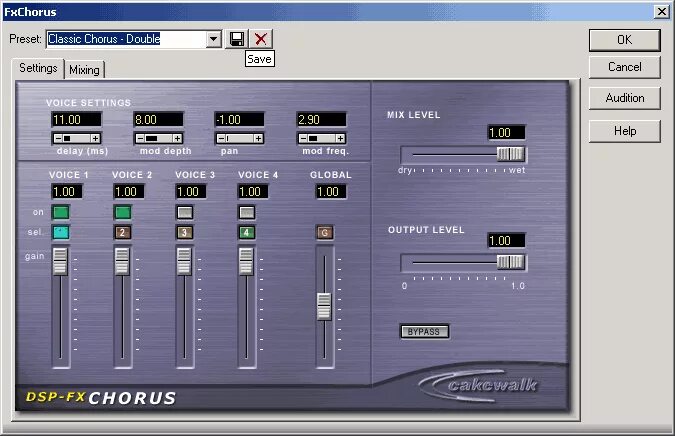This screenshot has width=675, height=436.
Task: Click the mod depth value 8.00
Action: (158, 120)
